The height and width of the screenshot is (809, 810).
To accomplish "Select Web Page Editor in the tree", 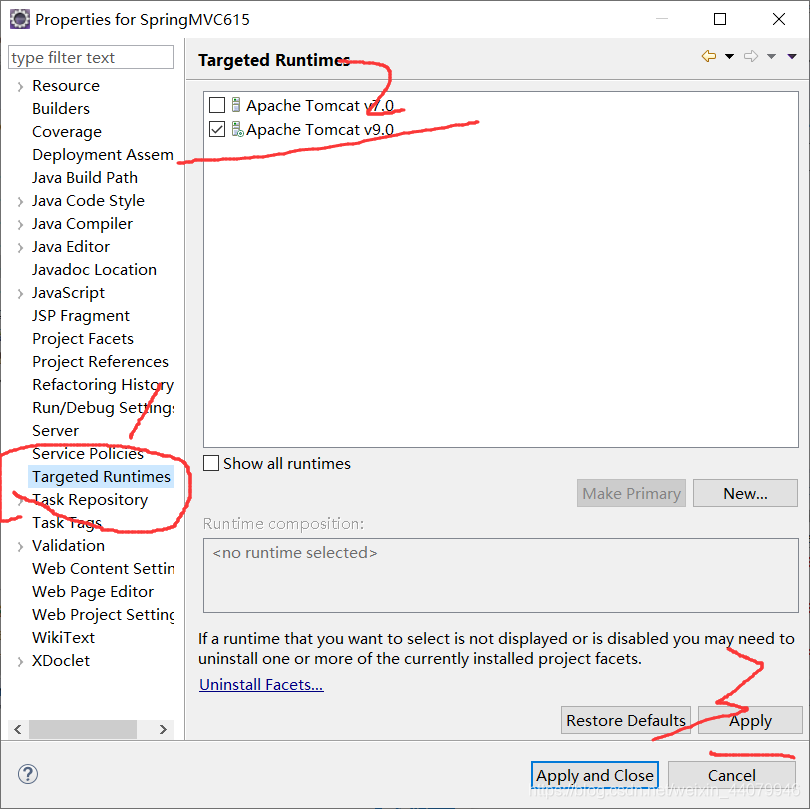I will 93,592.
